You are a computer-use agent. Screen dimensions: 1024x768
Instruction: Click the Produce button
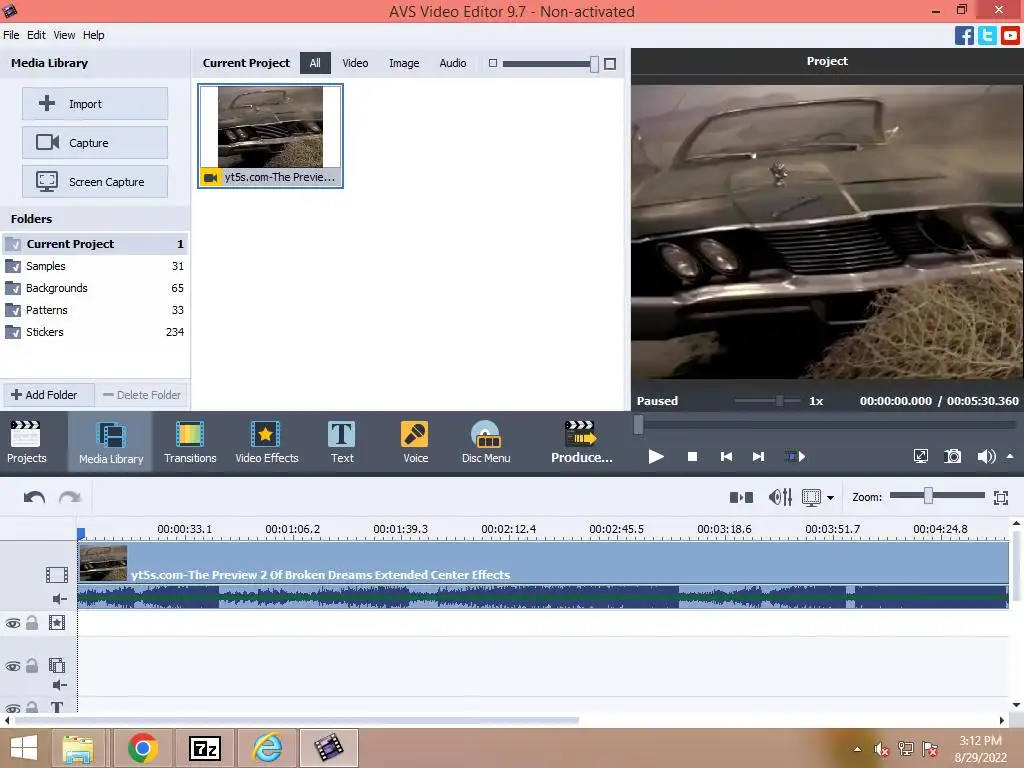[x=581, y=442]
